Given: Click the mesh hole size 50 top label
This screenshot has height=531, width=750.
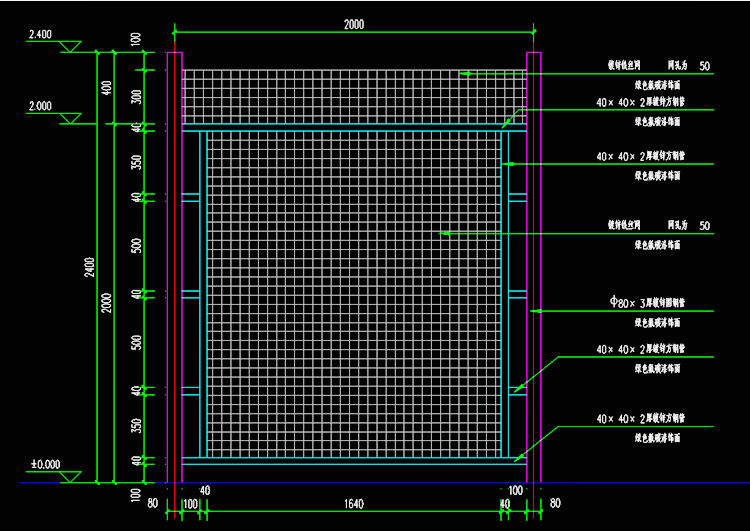Looking at the screenshot, I should coord(704,66).
